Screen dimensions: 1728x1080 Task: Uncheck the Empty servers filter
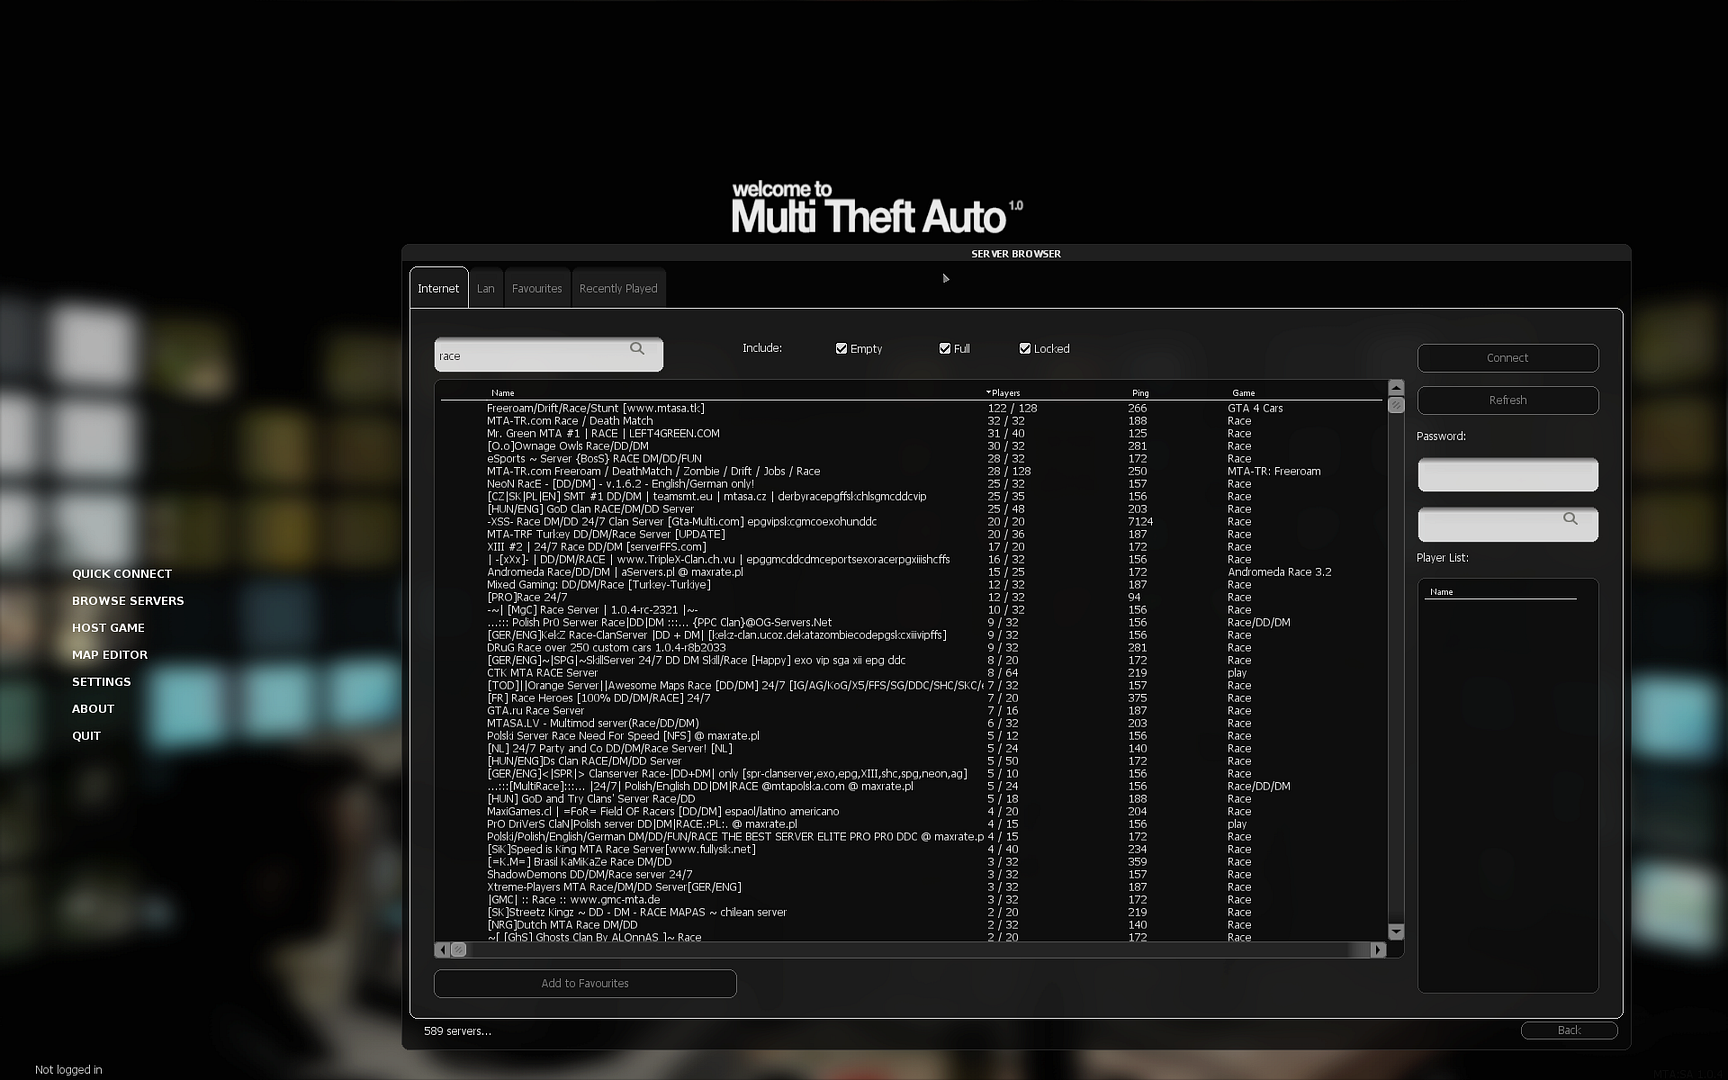pyautogui.click(x=842, y=348)
